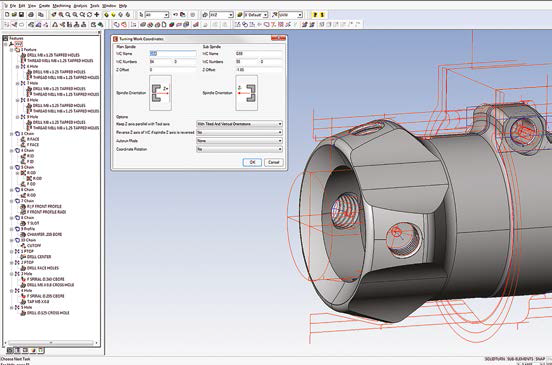Open 'Keep Z axis parallel with Tool axis' dropdown
552x365 pixels.
point(239,124)
